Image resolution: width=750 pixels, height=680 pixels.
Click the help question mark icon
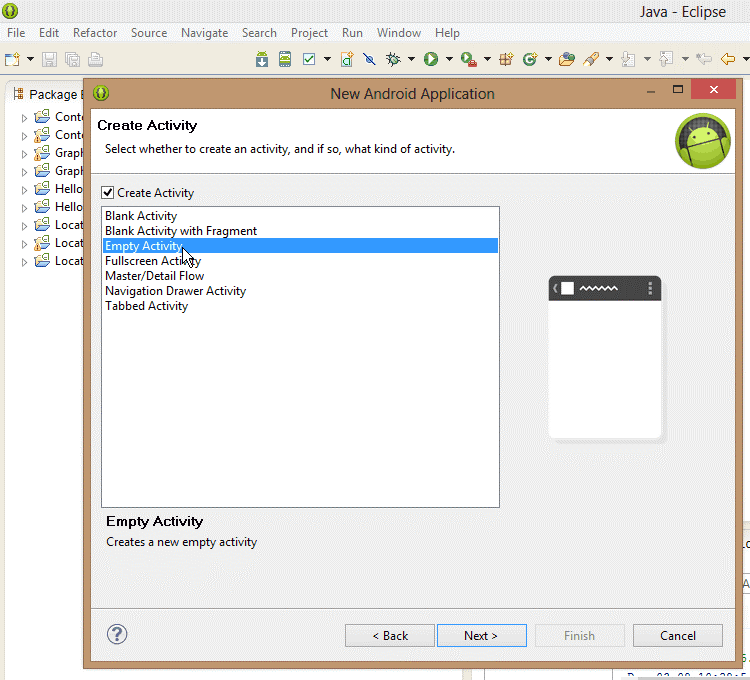pos(117,634)
